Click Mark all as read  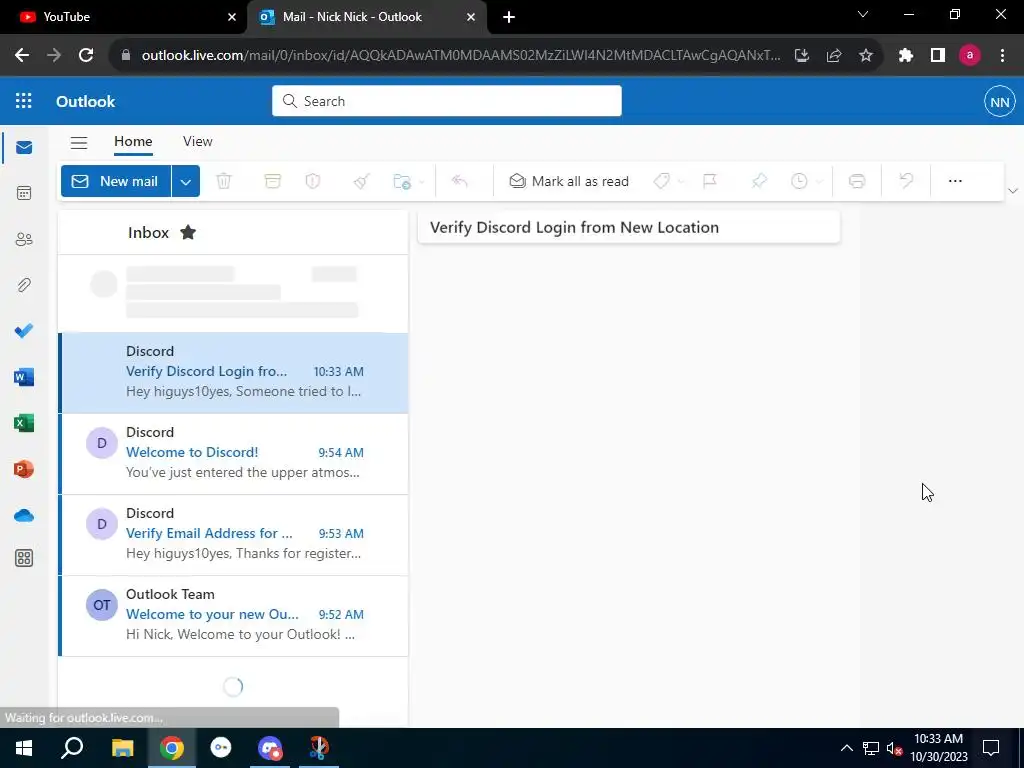(569, 181)
